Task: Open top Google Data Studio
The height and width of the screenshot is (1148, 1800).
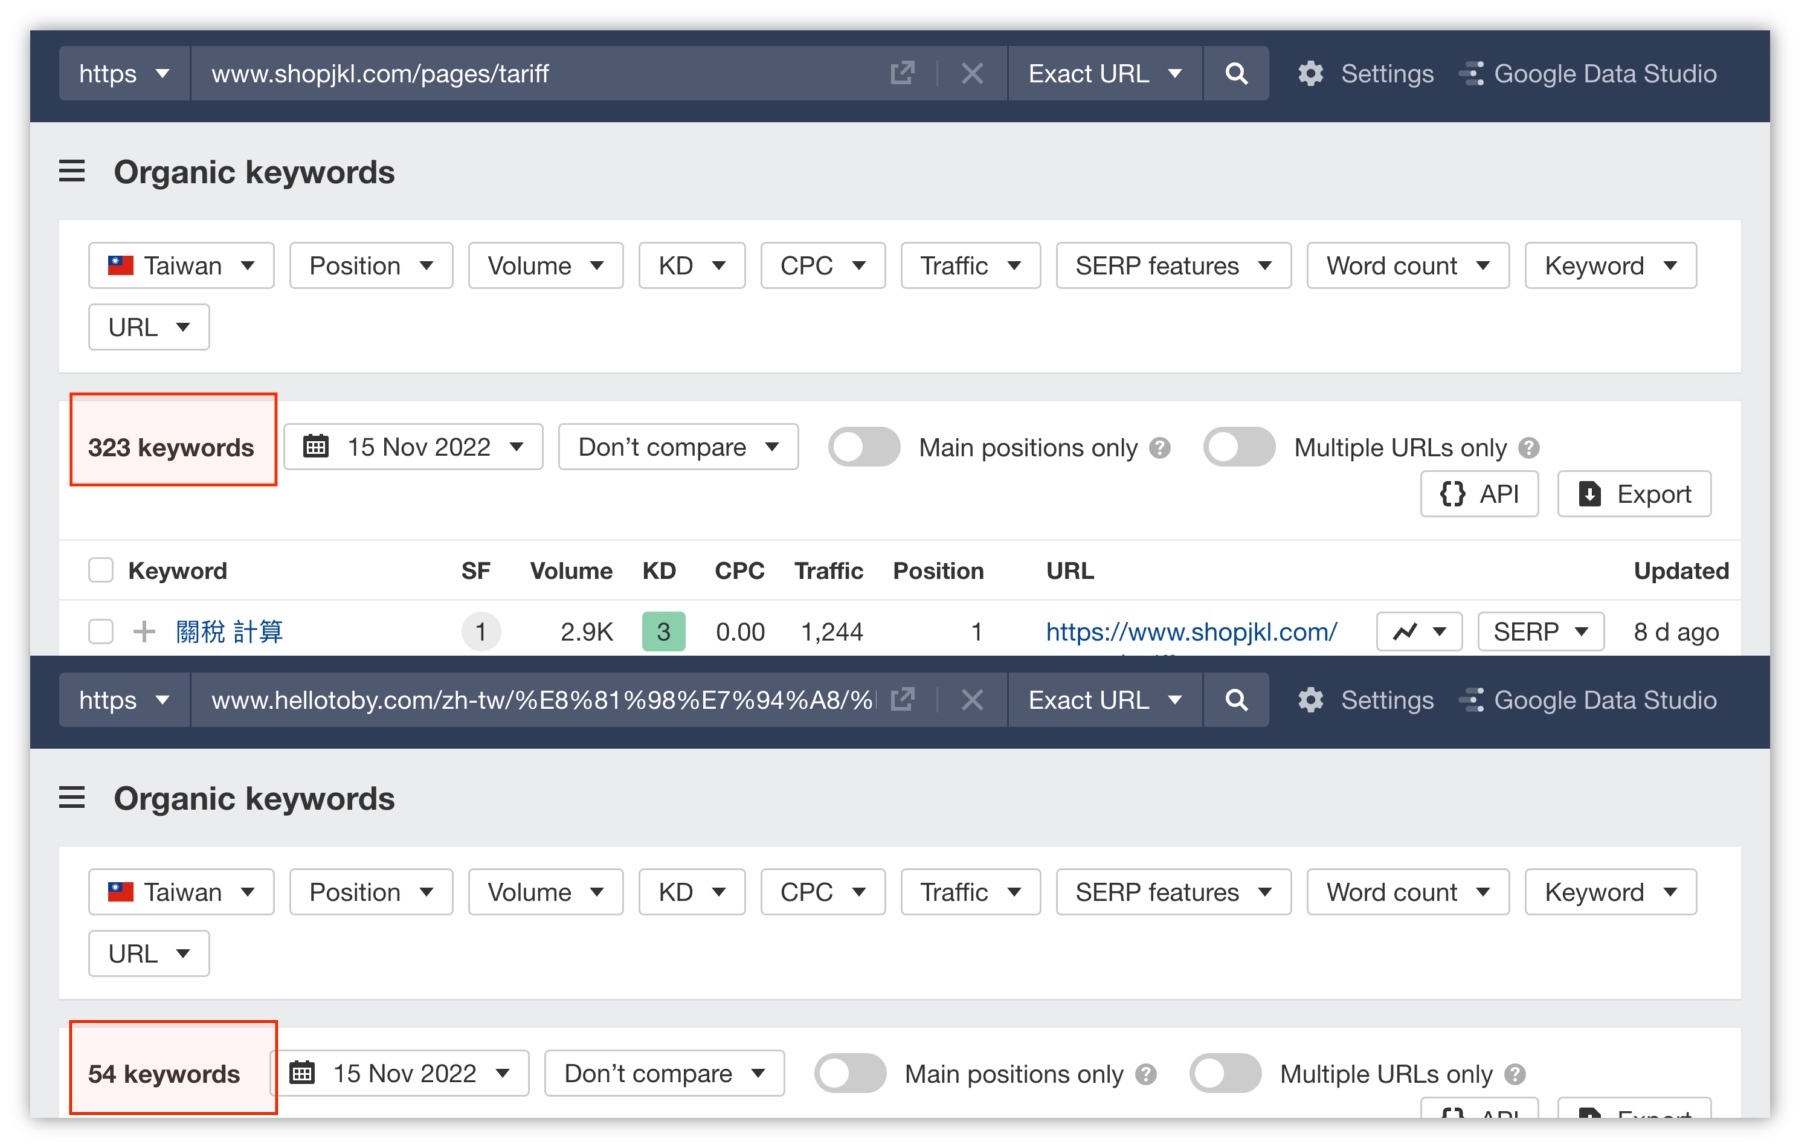Action: [x=1589, y=74]
